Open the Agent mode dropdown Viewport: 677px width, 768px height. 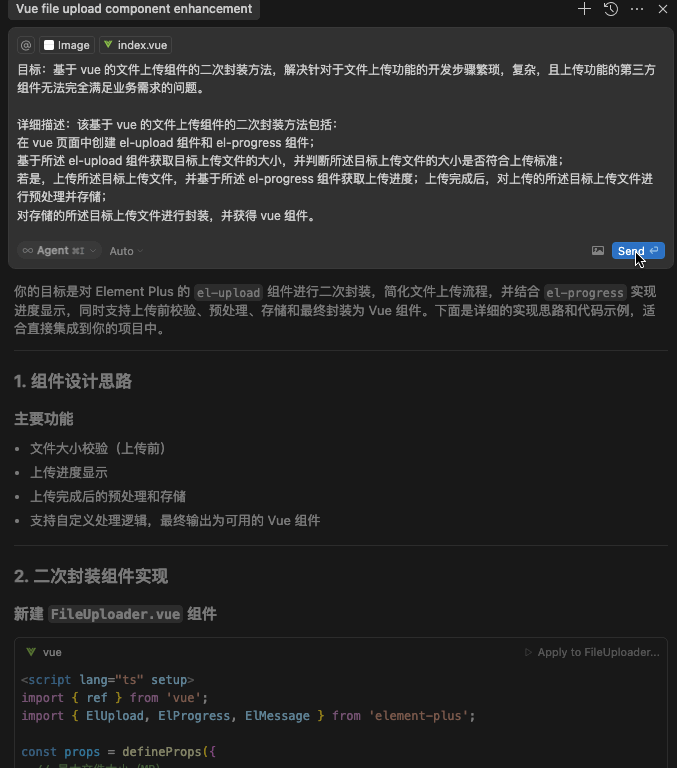click(x=59, y=250)
